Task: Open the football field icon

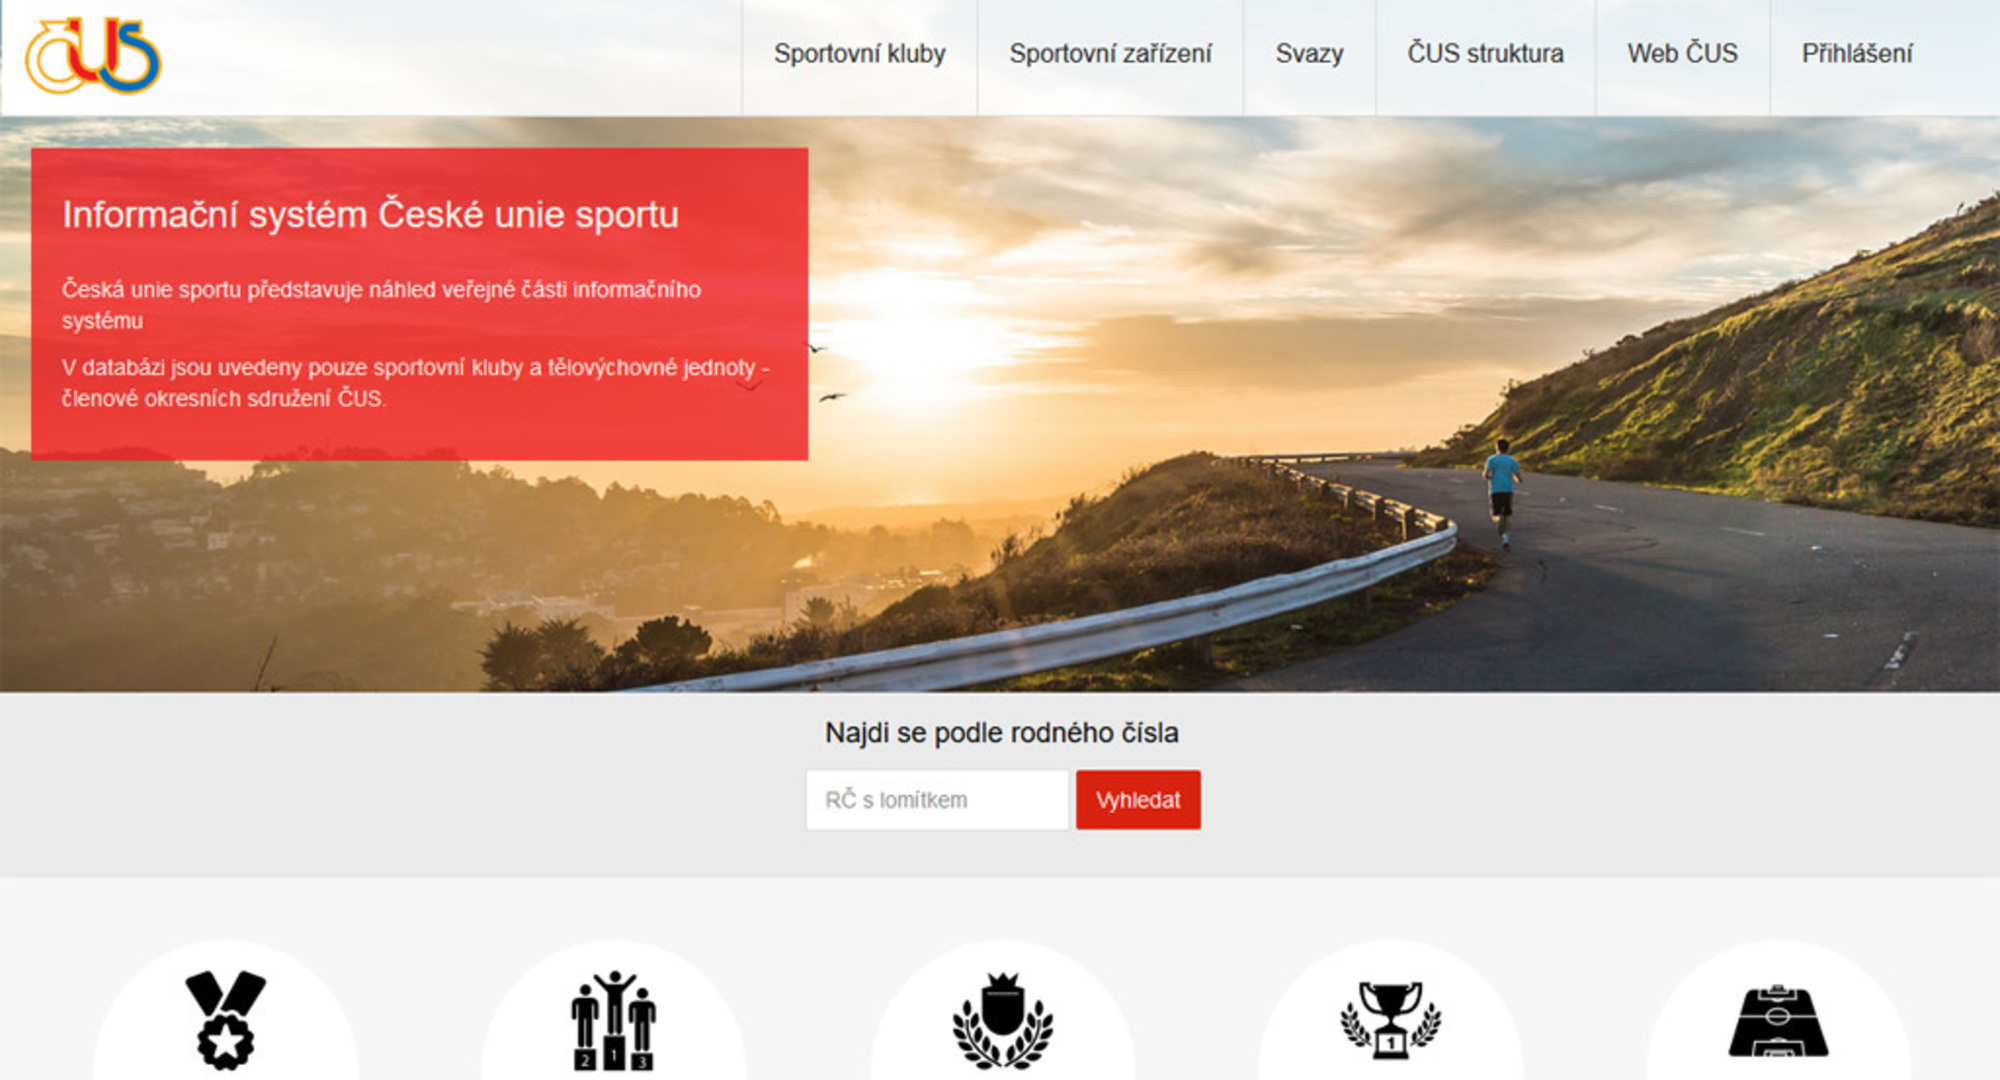Action: coord(1778,1022)
